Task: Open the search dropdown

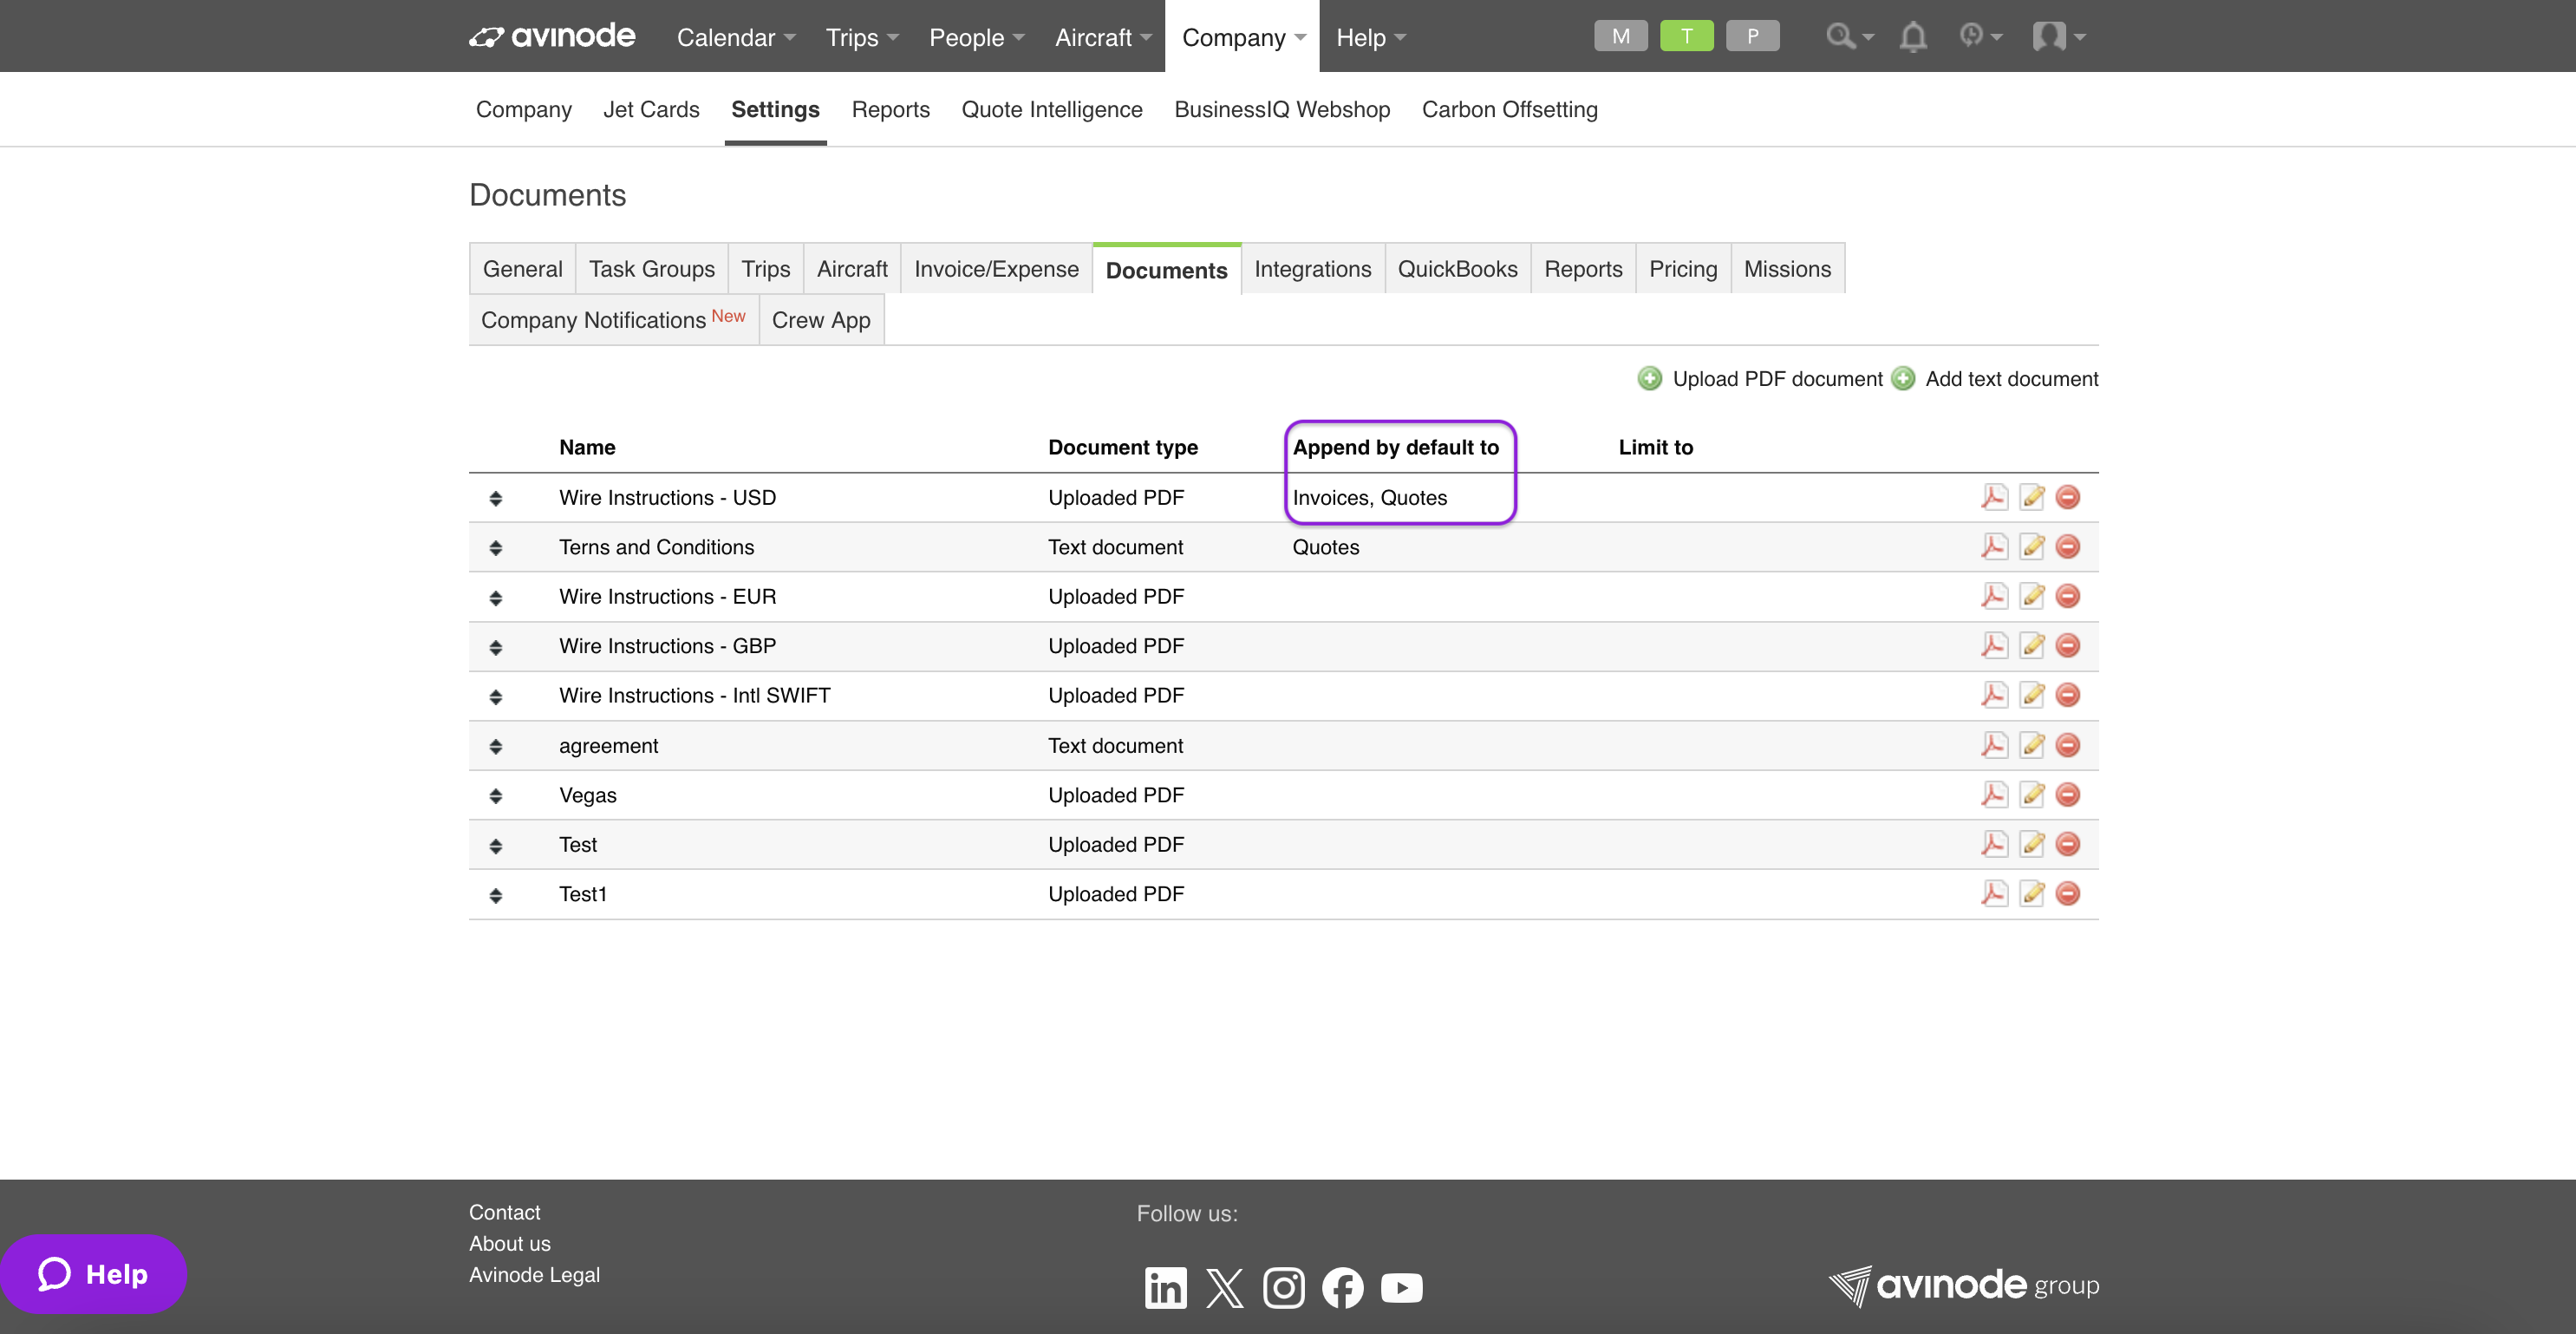Action: pyautogui.click(x=1849, y=37)
